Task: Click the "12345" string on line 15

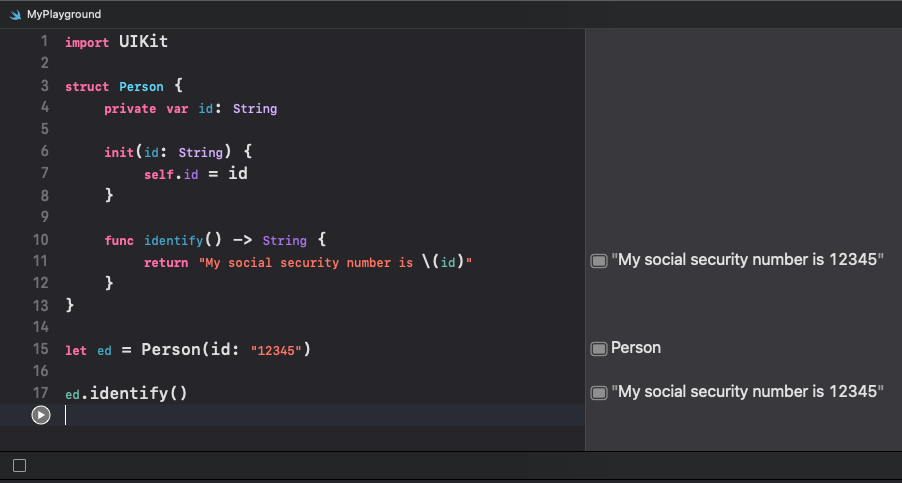Action: (x=276, y=350)
